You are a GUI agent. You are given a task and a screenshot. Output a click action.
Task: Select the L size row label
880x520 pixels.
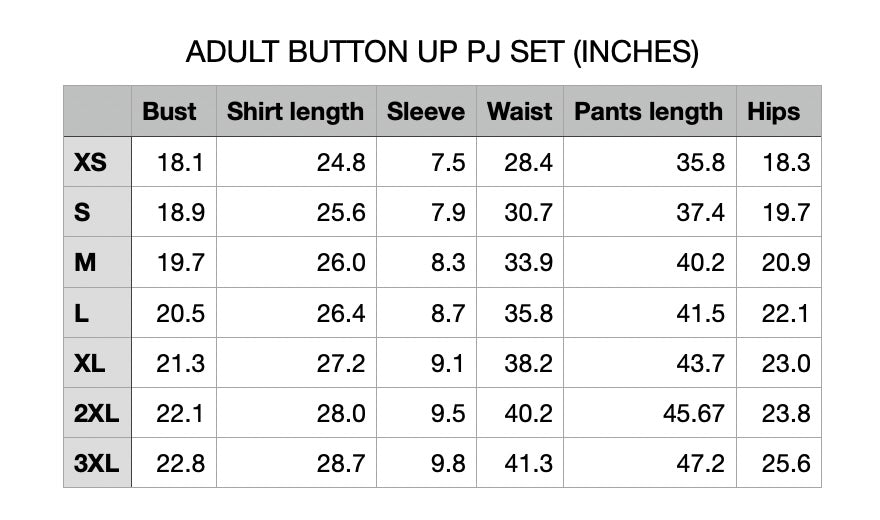coord(81,313)
